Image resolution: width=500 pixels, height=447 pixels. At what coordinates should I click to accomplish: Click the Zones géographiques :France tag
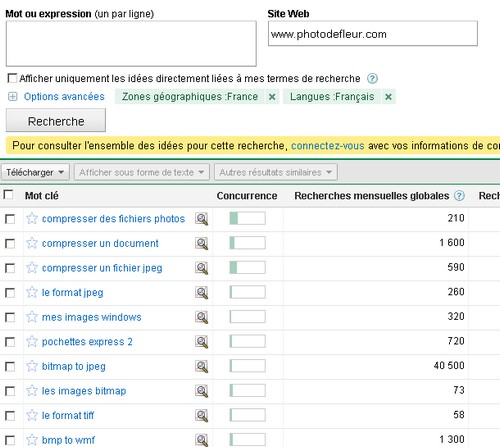tap(190, 97)
